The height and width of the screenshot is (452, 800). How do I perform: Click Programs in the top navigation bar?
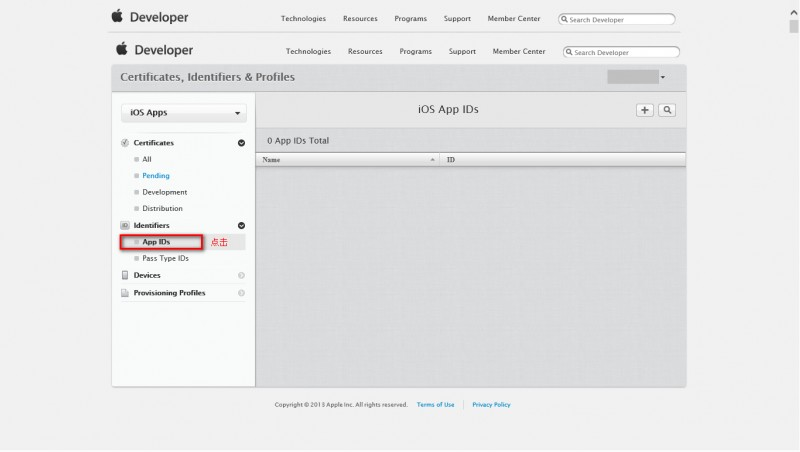coord(410,18)
